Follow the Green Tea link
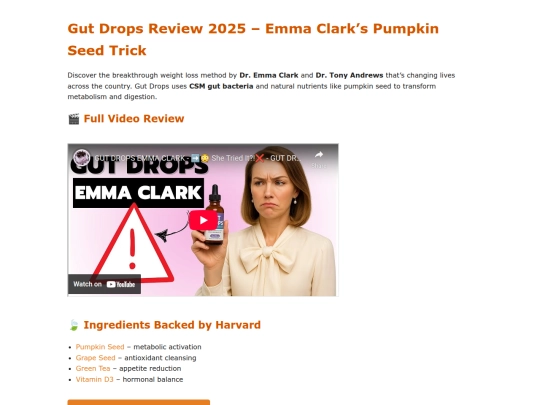The width and height of the screenshot is (540, 405). (93, 368)
